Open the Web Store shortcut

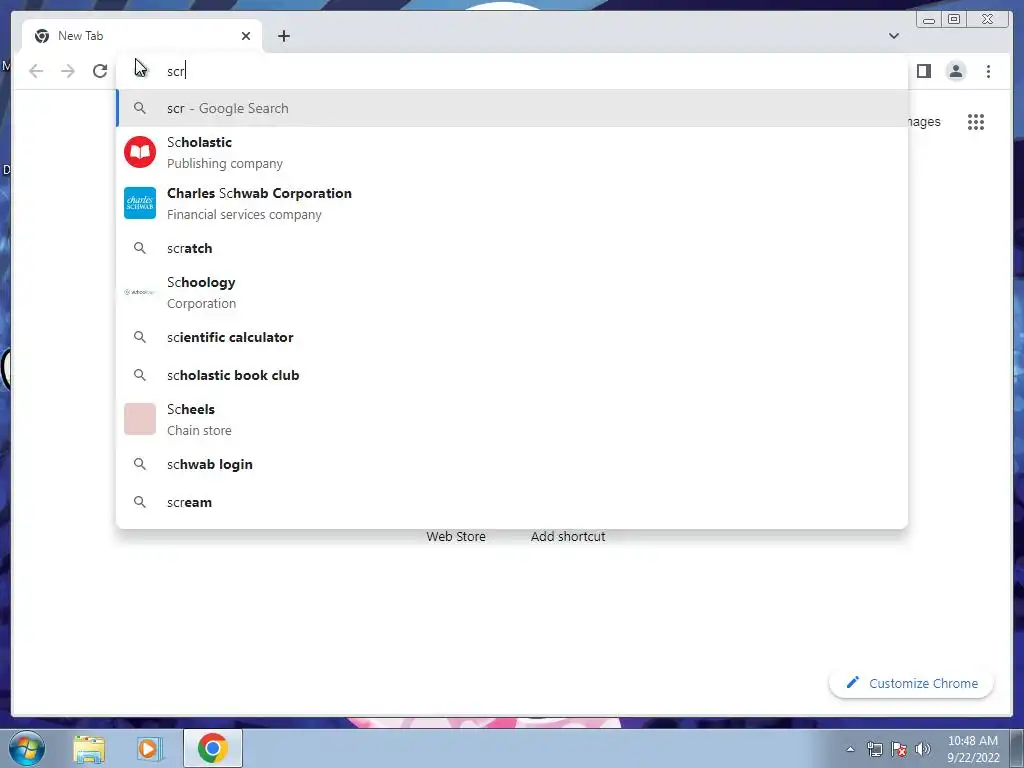coord(456,536)
